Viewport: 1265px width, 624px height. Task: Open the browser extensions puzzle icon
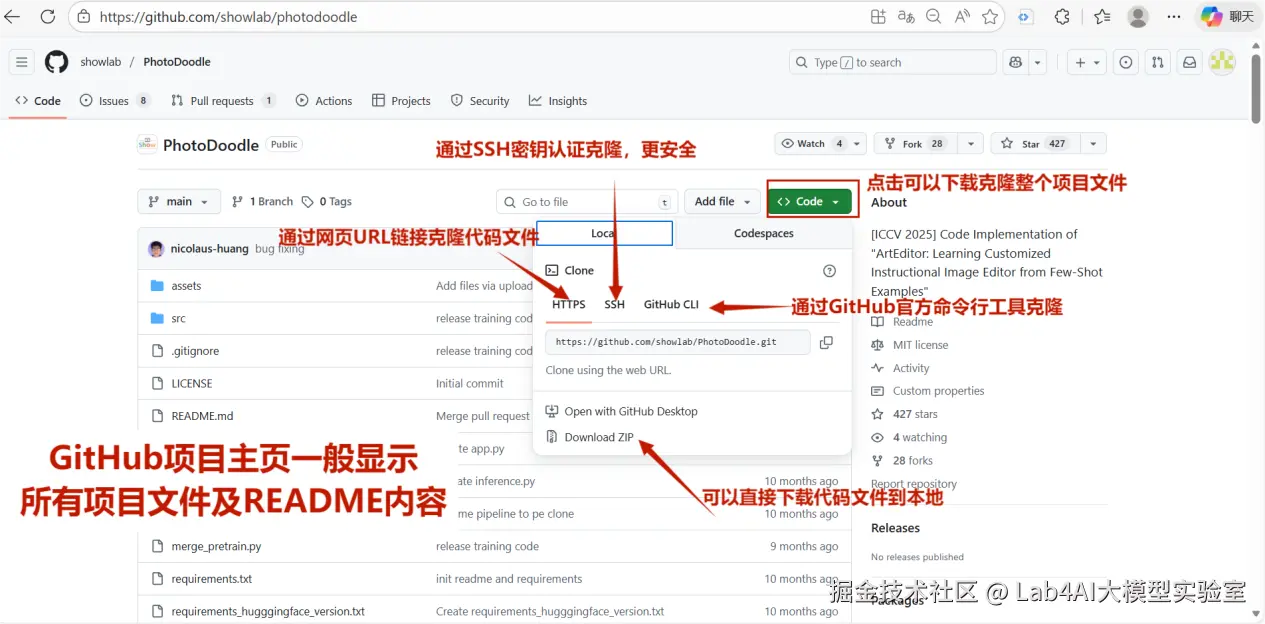point(1063,17)
